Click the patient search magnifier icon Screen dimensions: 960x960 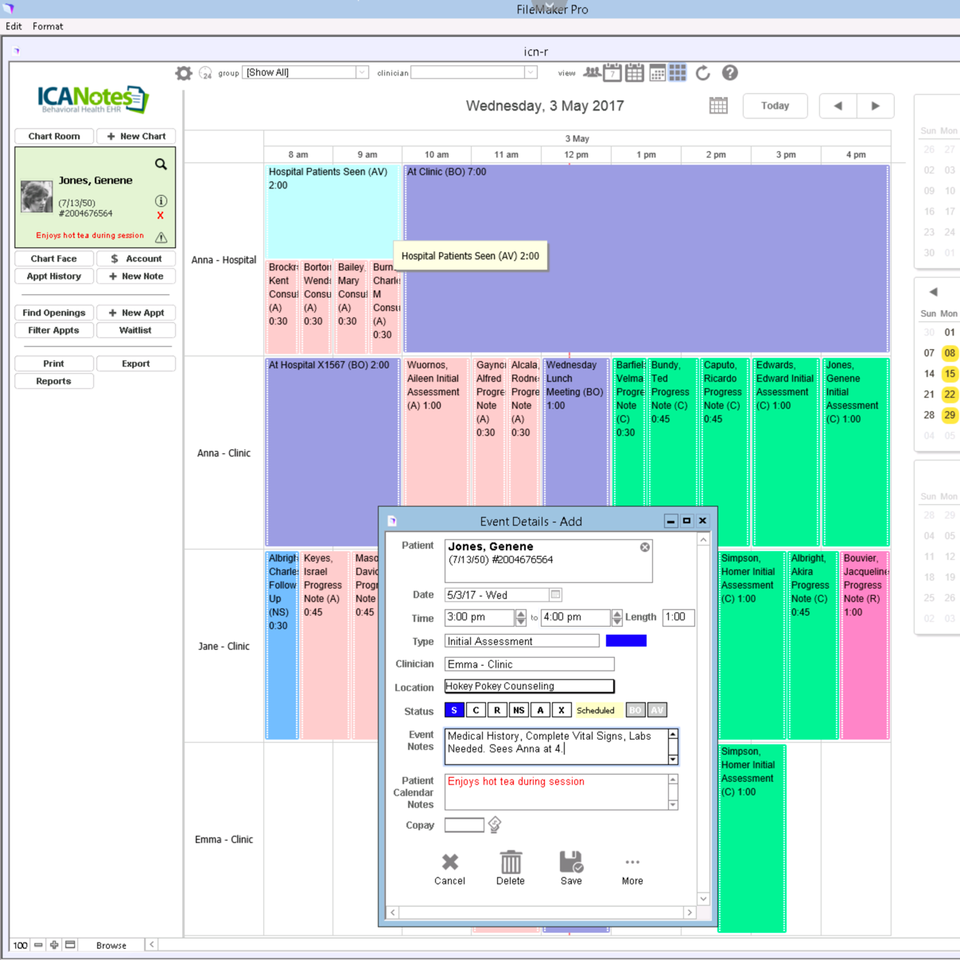161,164
